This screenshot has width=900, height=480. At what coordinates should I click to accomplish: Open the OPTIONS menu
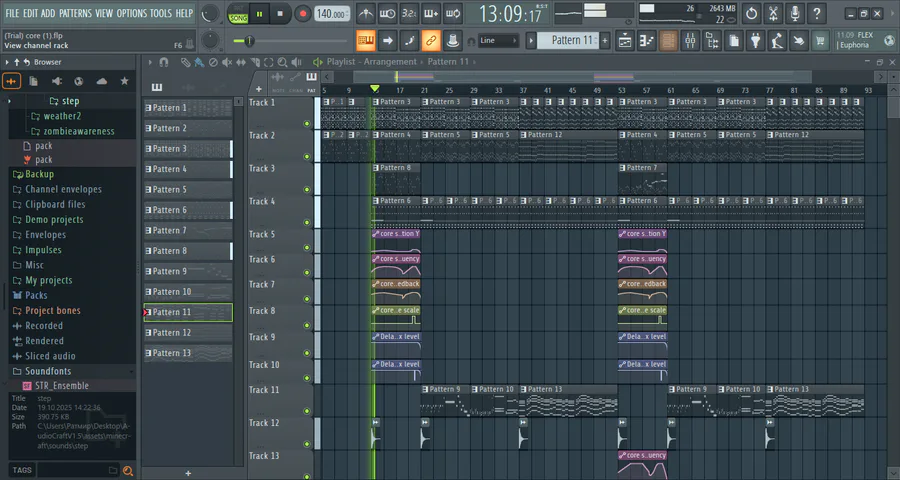132,13
